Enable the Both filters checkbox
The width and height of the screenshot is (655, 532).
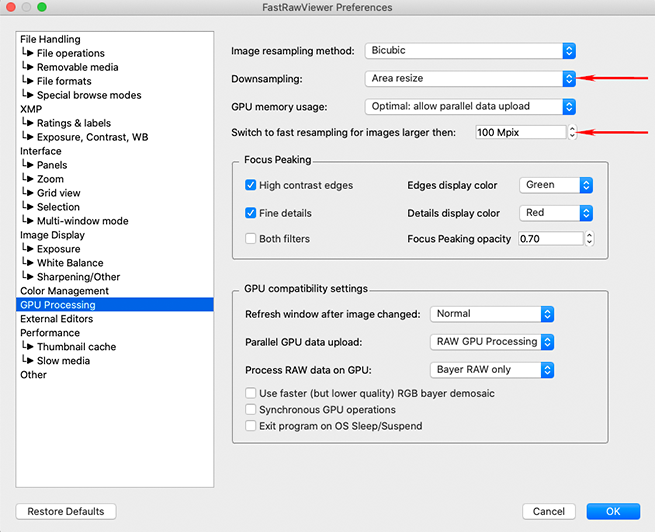pos(251,239)
